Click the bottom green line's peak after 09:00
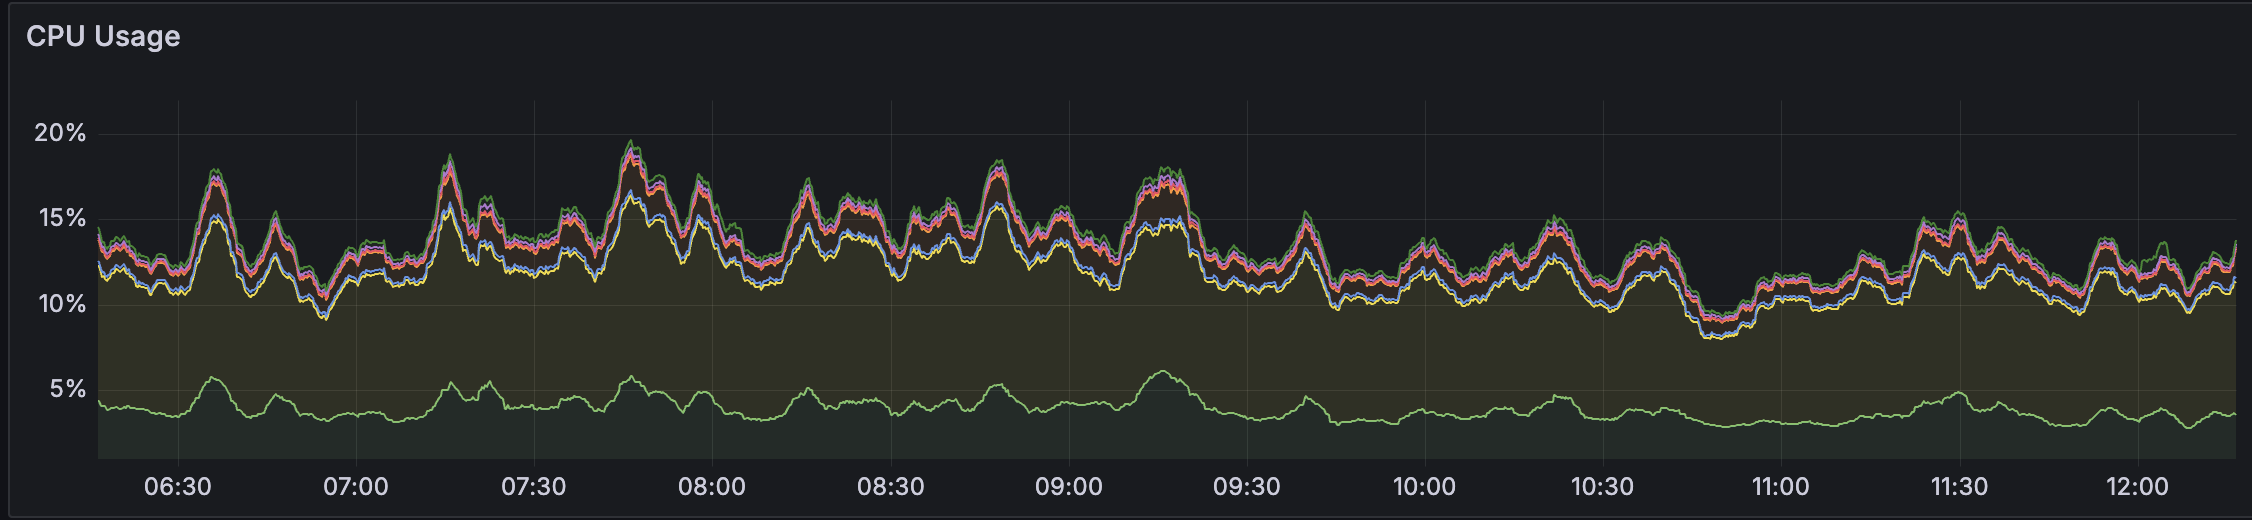 point(1161,371)
